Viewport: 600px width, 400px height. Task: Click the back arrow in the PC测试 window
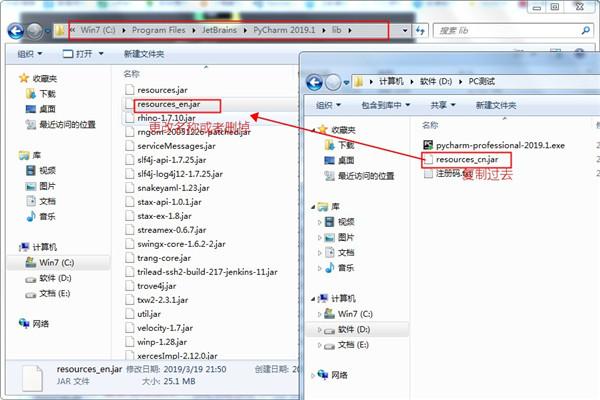pos(315,82)
